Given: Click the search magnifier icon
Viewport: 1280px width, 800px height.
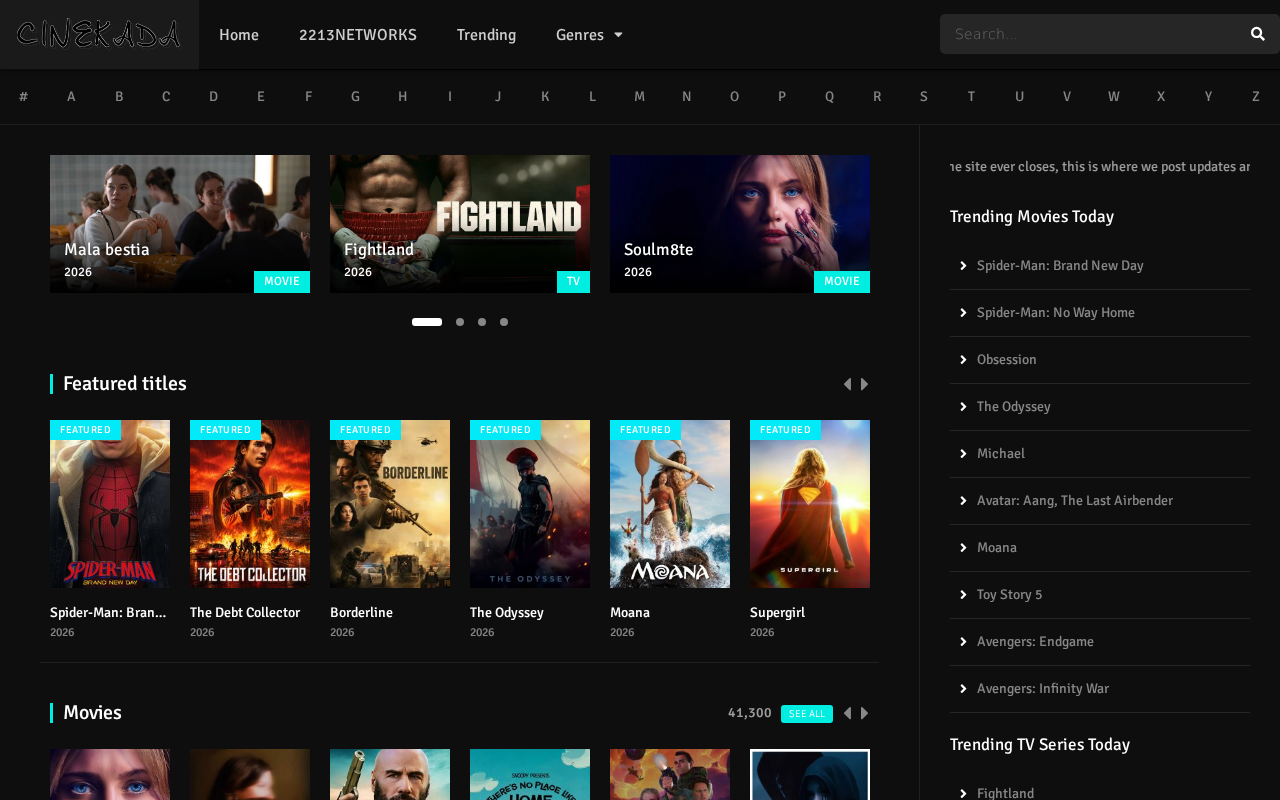Looking at the screenshot, I should coord(1257,34).
